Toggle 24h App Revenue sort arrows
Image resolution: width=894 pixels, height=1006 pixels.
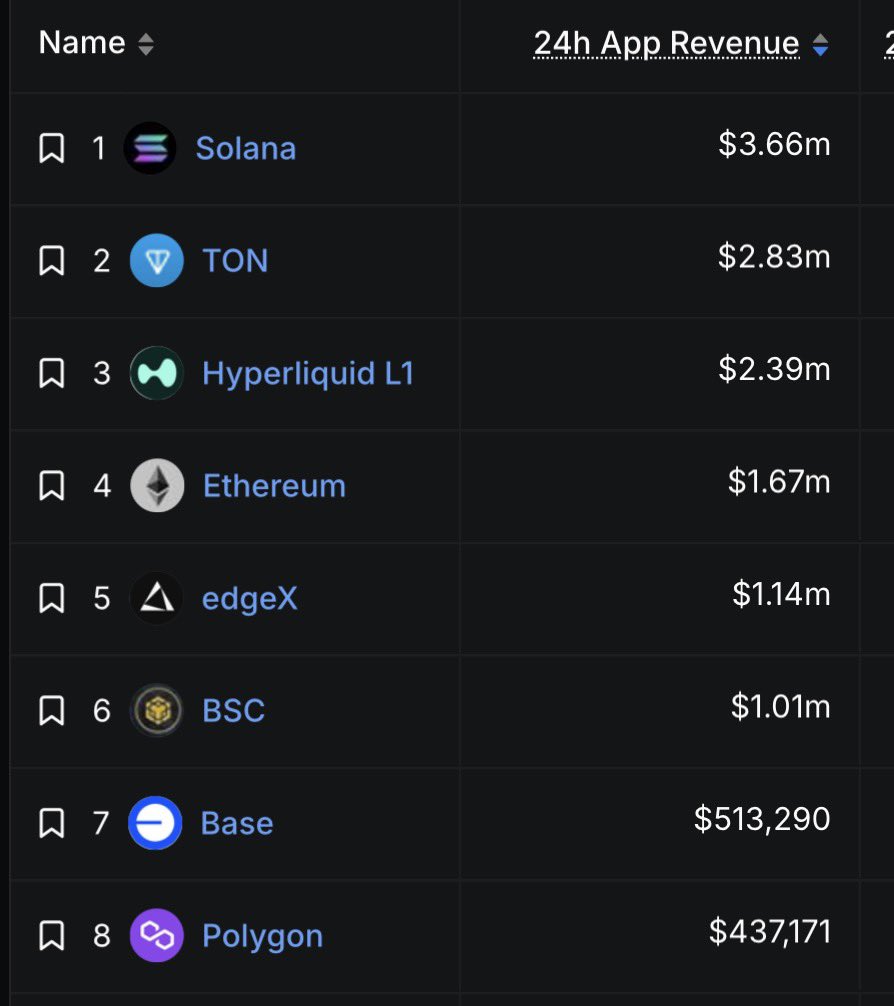(821, 44)
